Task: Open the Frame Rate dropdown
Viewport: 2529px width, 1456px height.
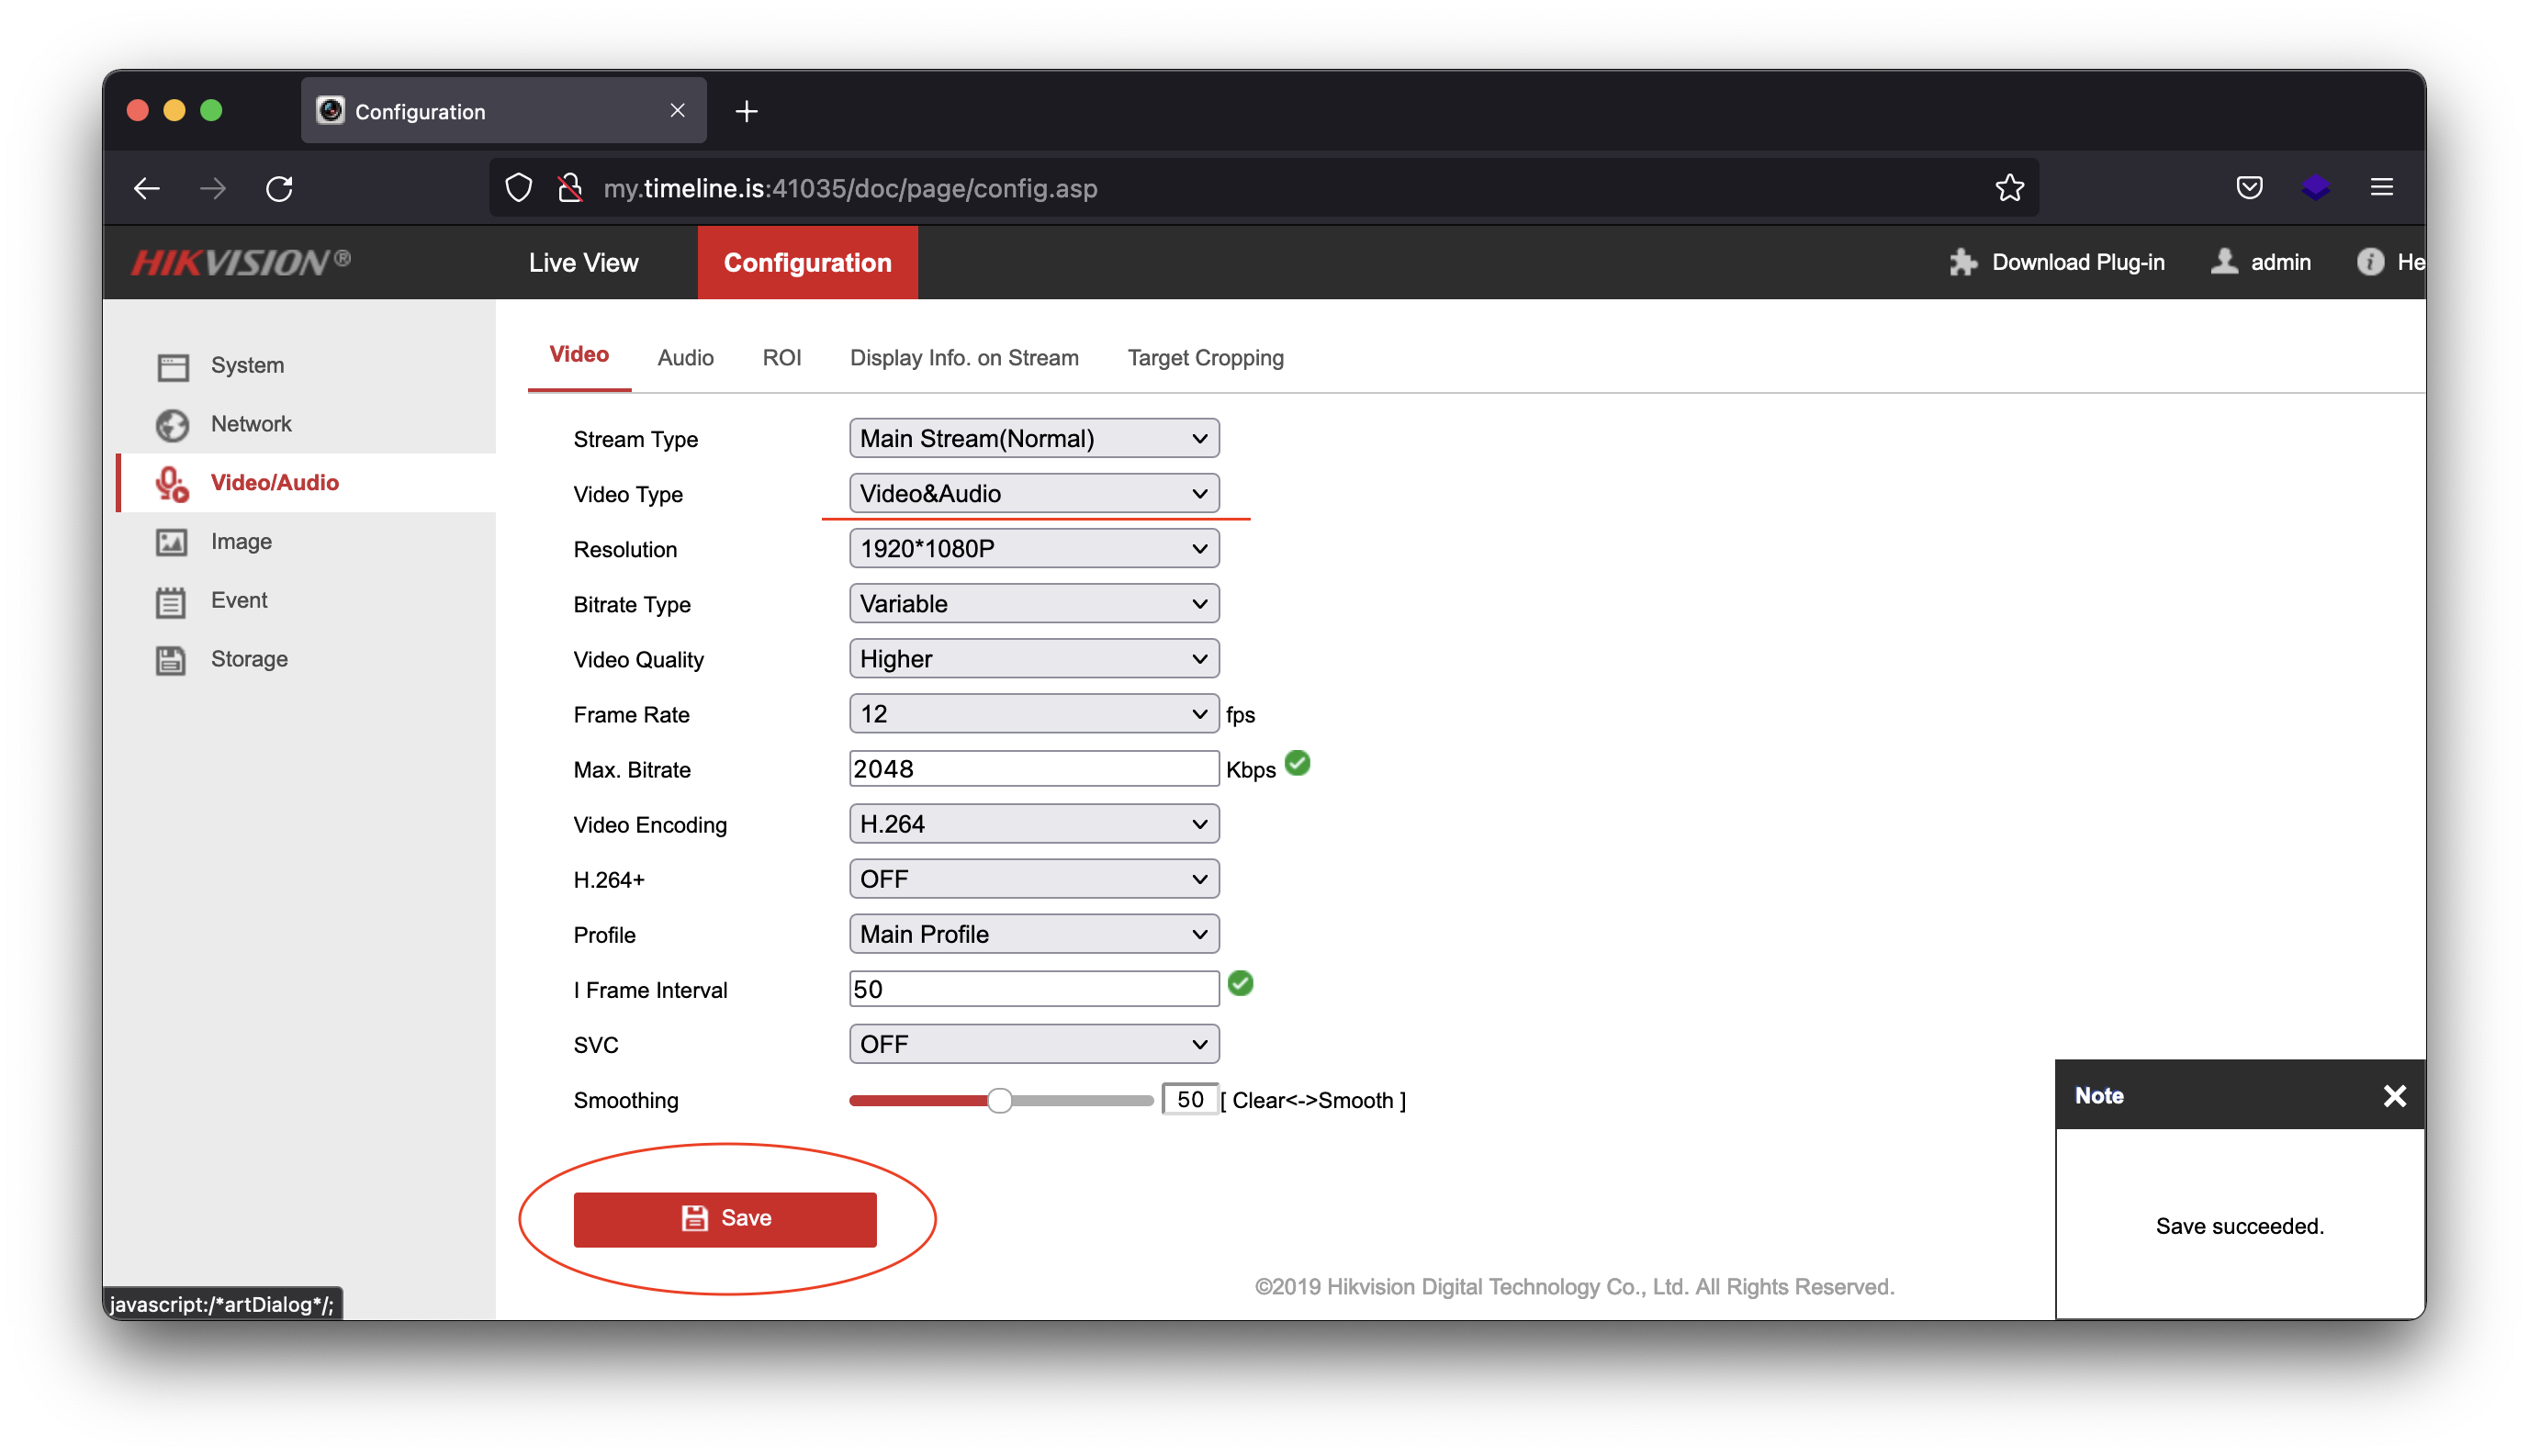Action: pos(1033,714)
